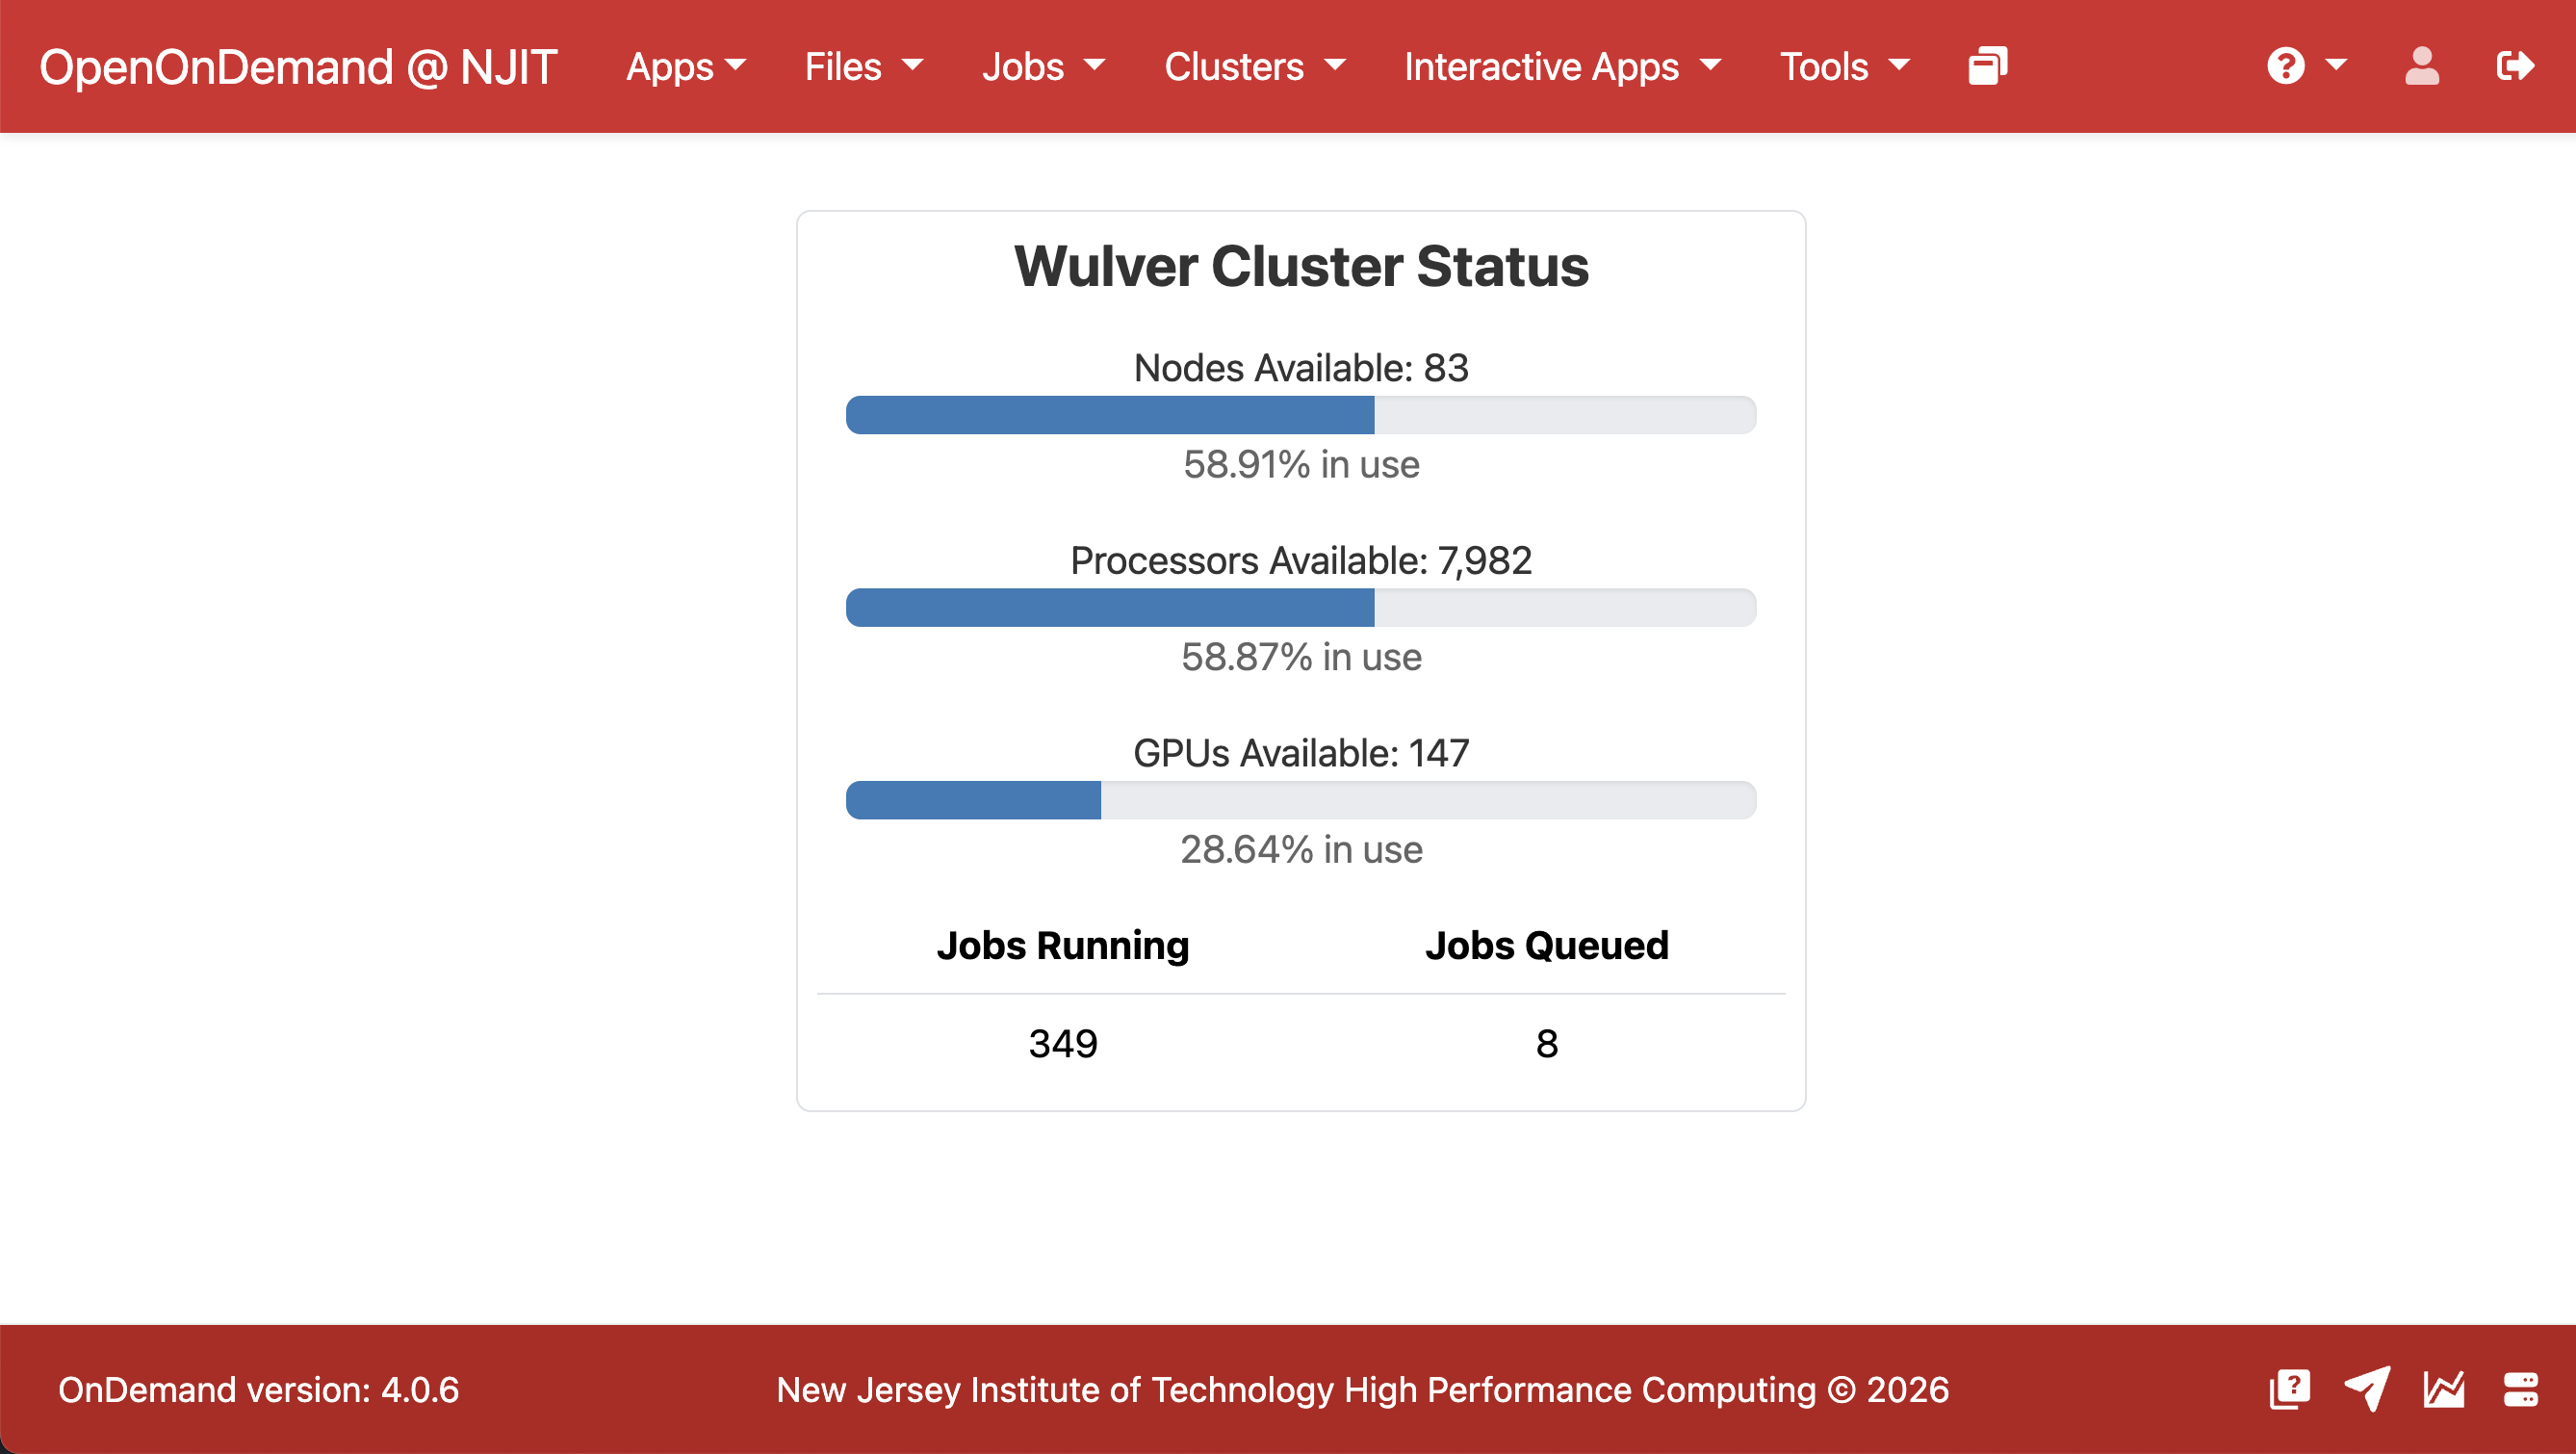Open My Interactive Sessions windows icon
Image resolution: width=2576 pixels, height=1454 pixels.
click(1987, 66)
